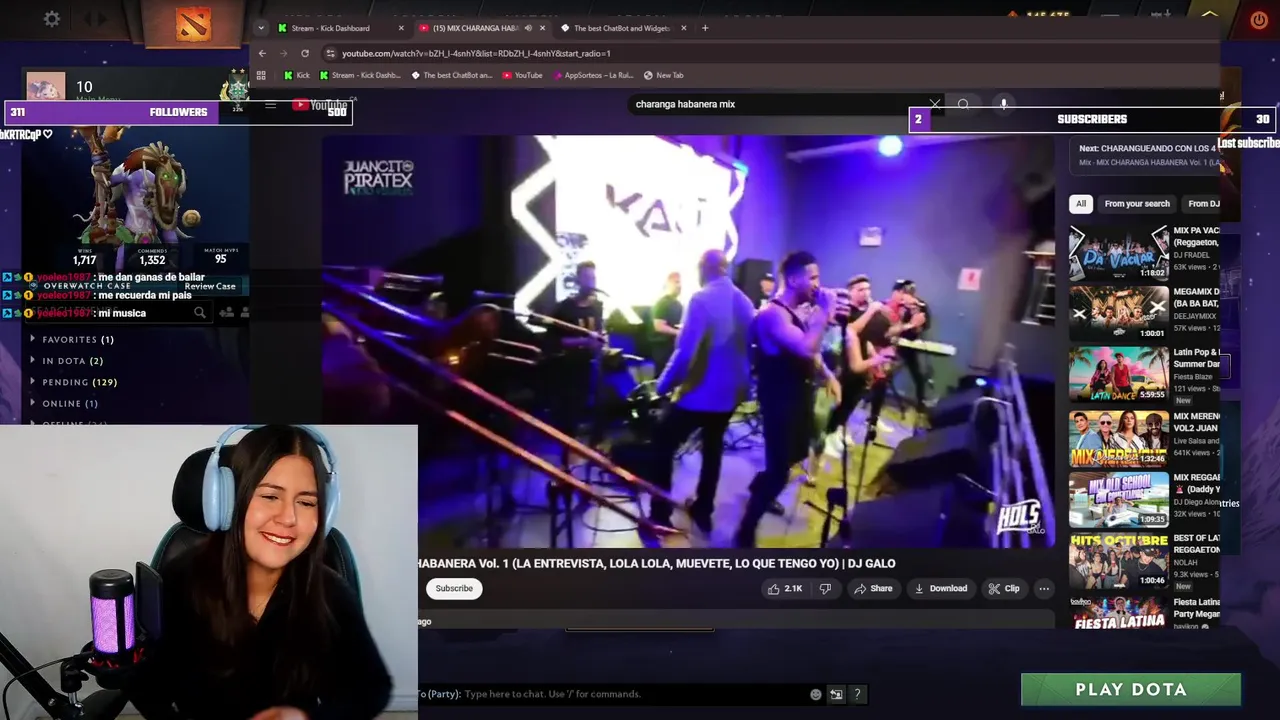Open the new tab plus button
This screenshot has height=720, width=1280.
coord(705,28)
